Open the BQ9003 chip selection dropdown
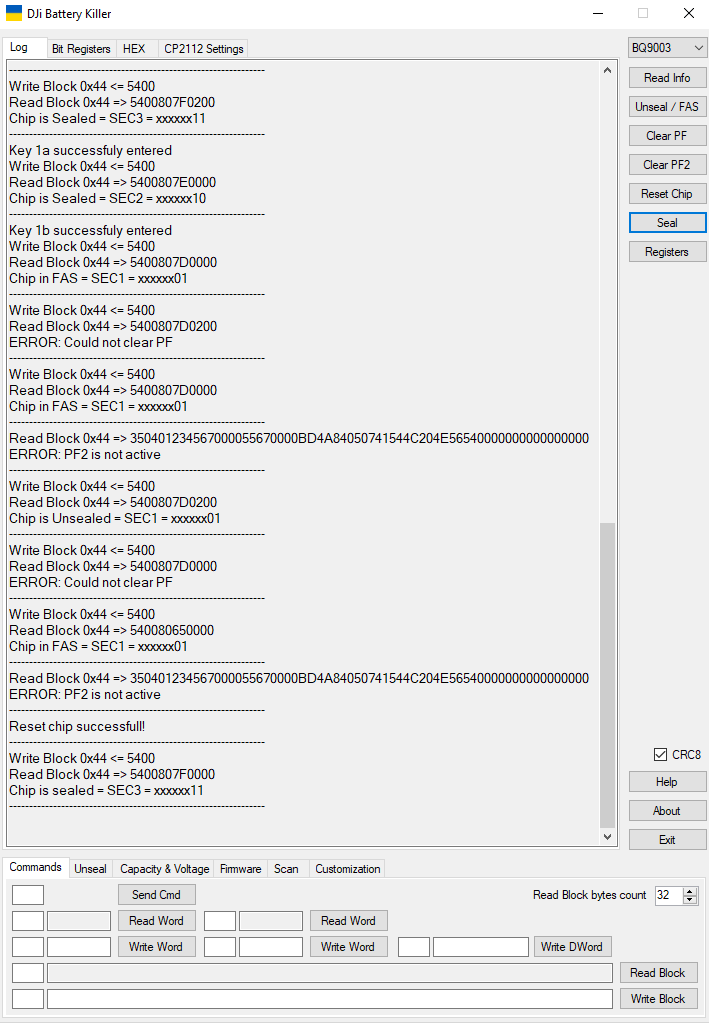Image resolution: width=709 pixels, height=1023 pixels. coord(667,48)
